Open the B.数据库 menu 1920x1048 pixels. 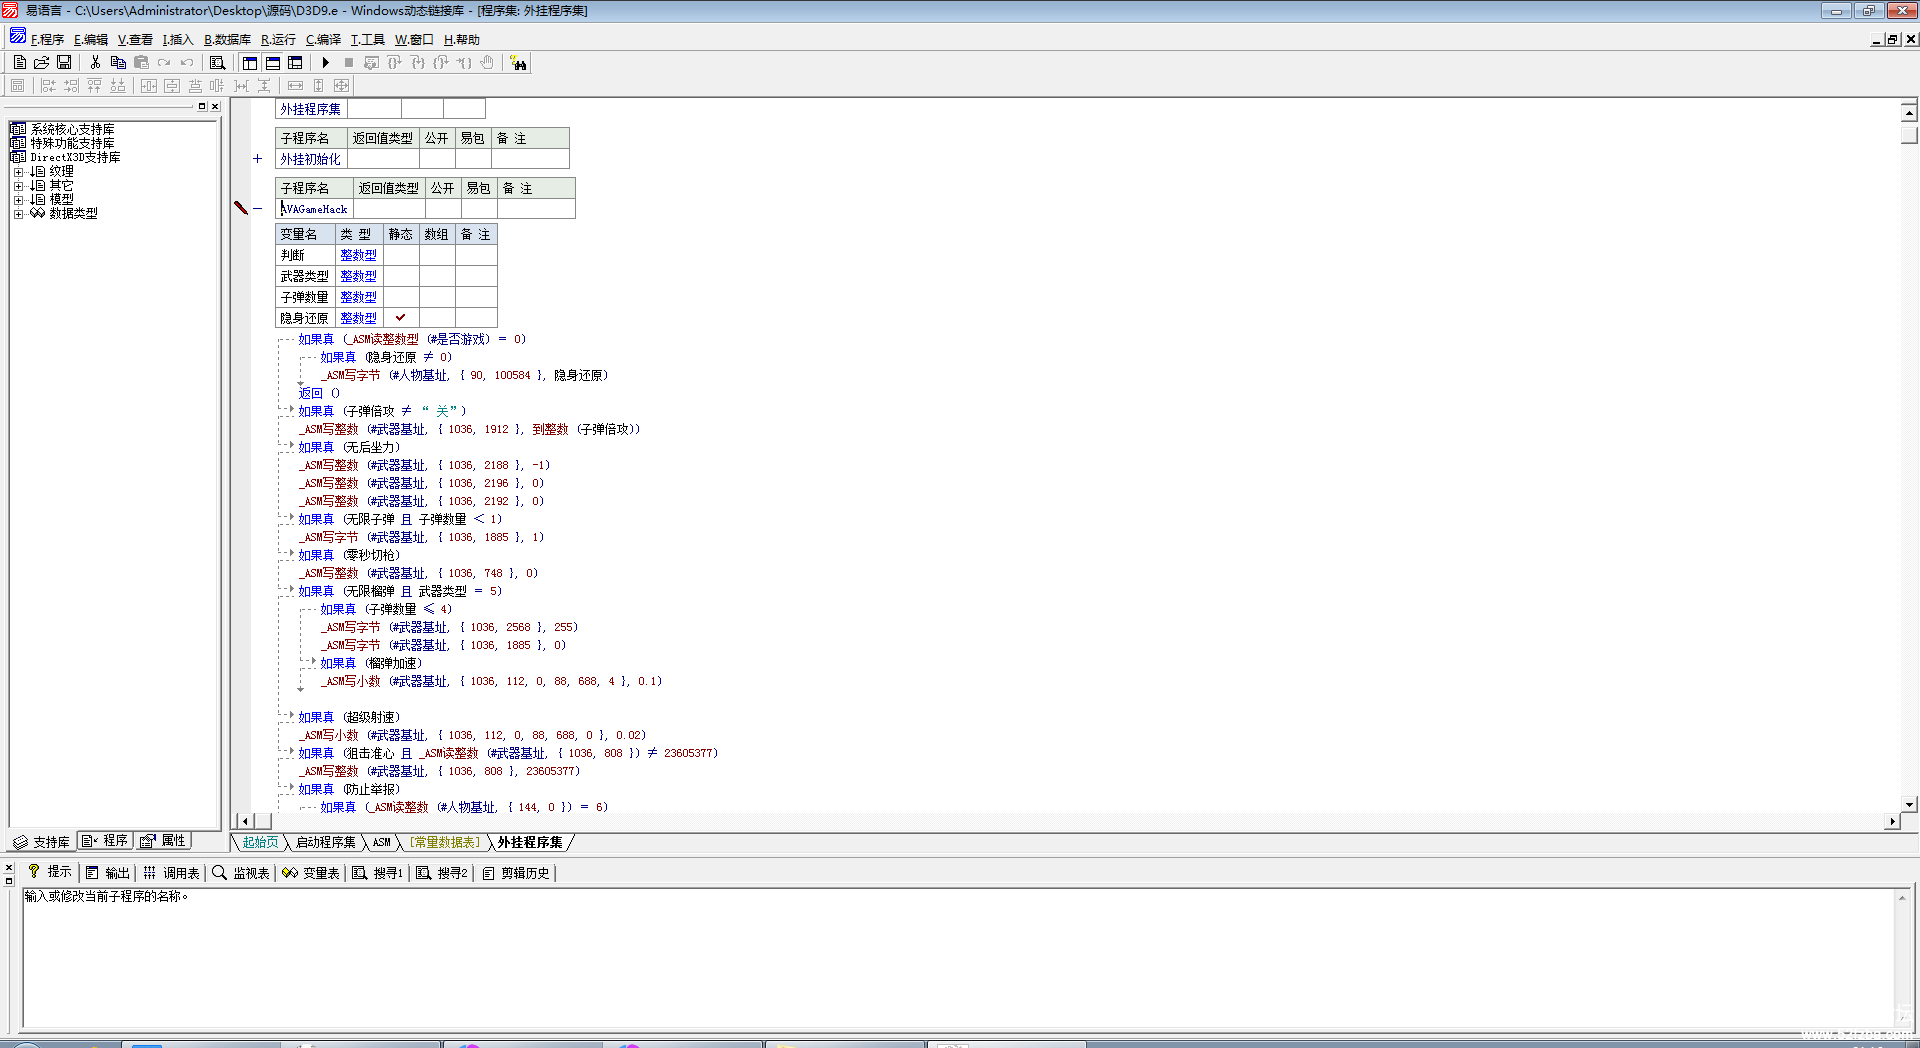pos(227,40)
